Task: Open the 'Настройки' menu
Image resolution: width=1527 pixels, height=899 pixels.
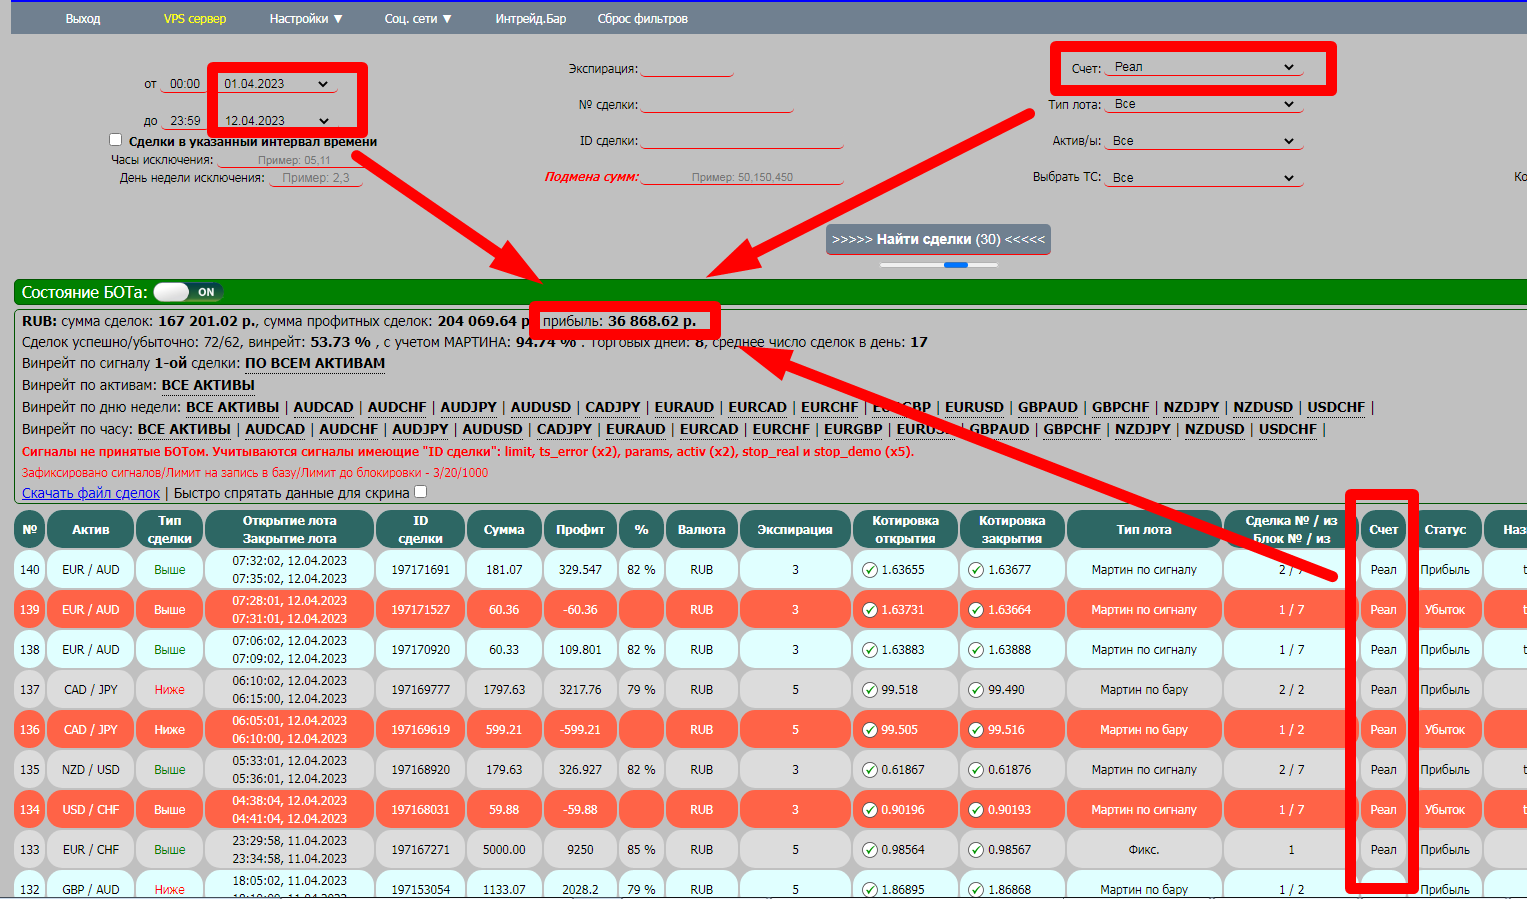Action: 306,19
